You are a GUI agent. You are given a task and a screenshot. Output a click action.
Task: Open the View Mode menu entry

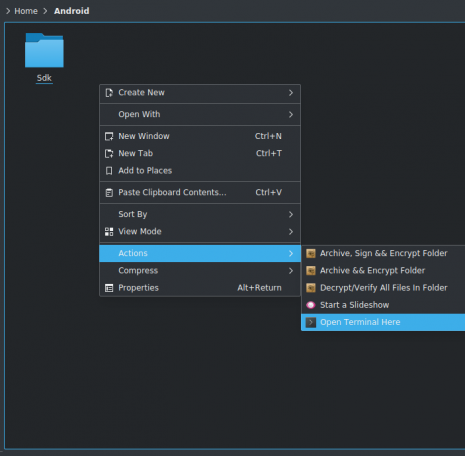click(200, 232)
